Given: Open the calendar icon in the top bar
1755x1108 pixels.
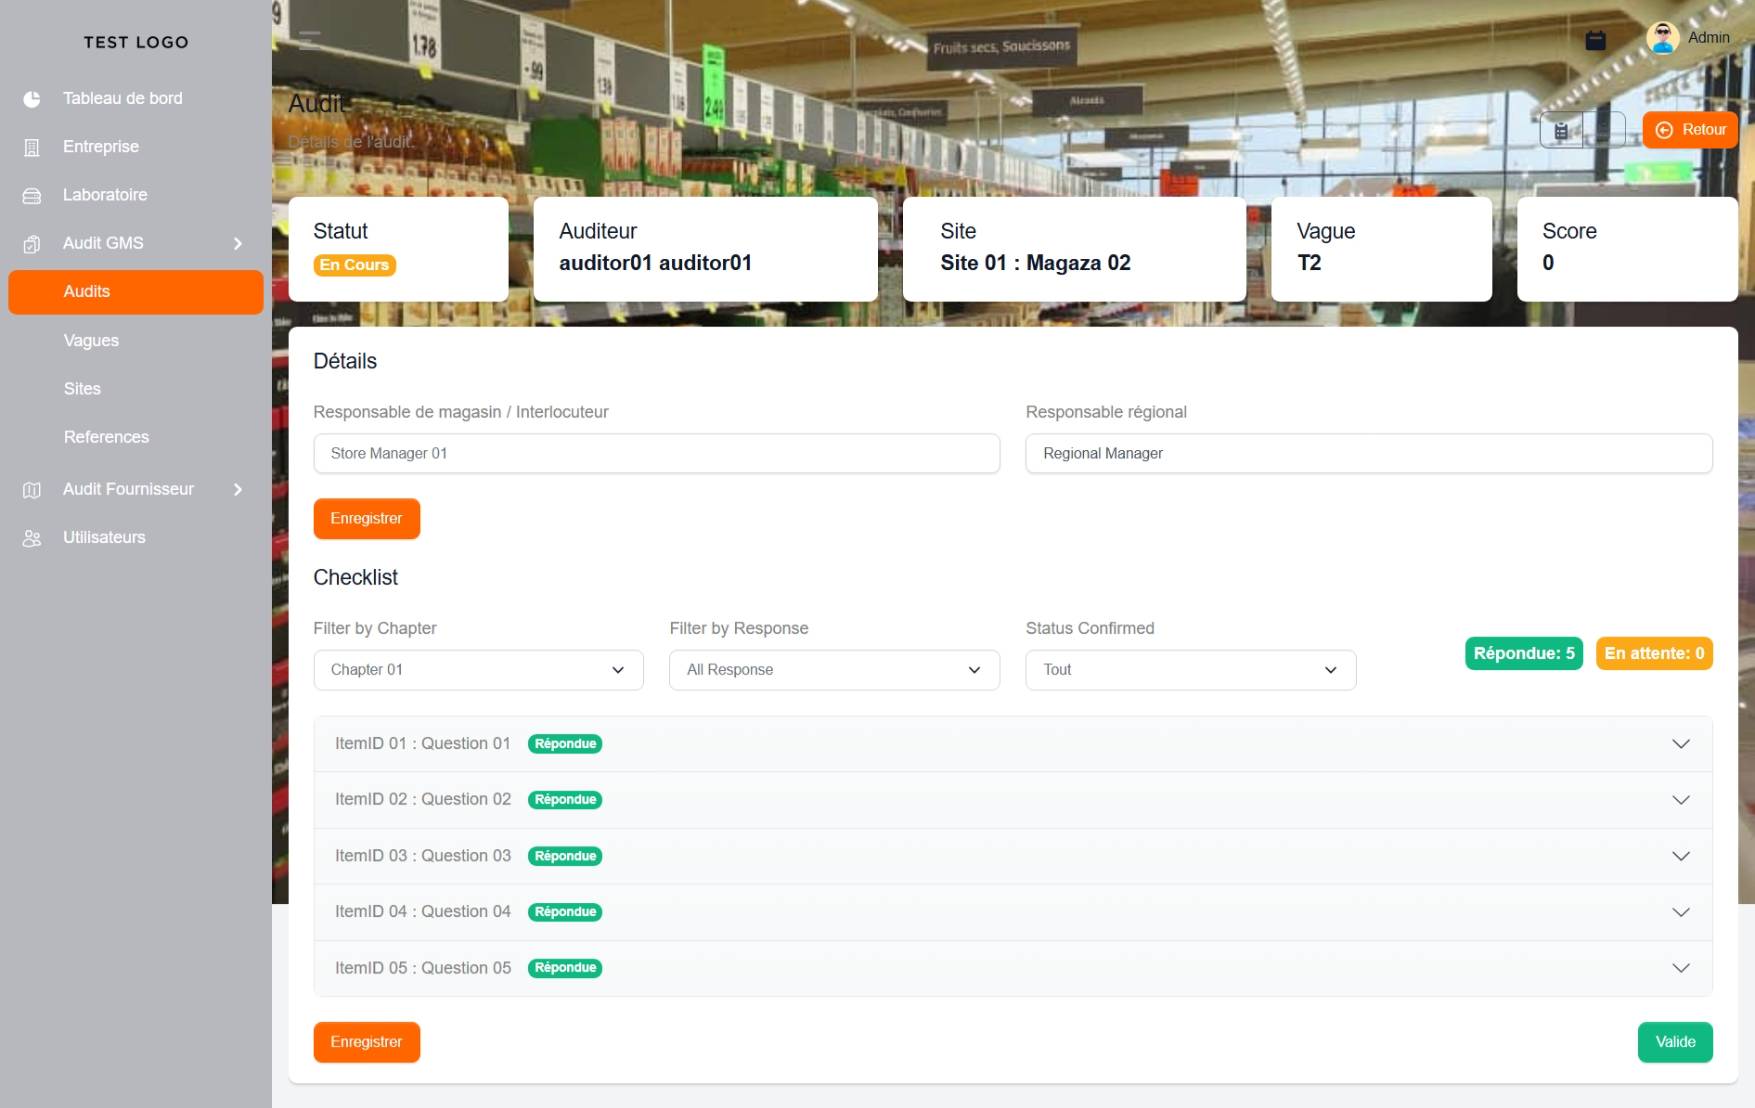Looking at the screenshot, I should (x=1596, y=38).
